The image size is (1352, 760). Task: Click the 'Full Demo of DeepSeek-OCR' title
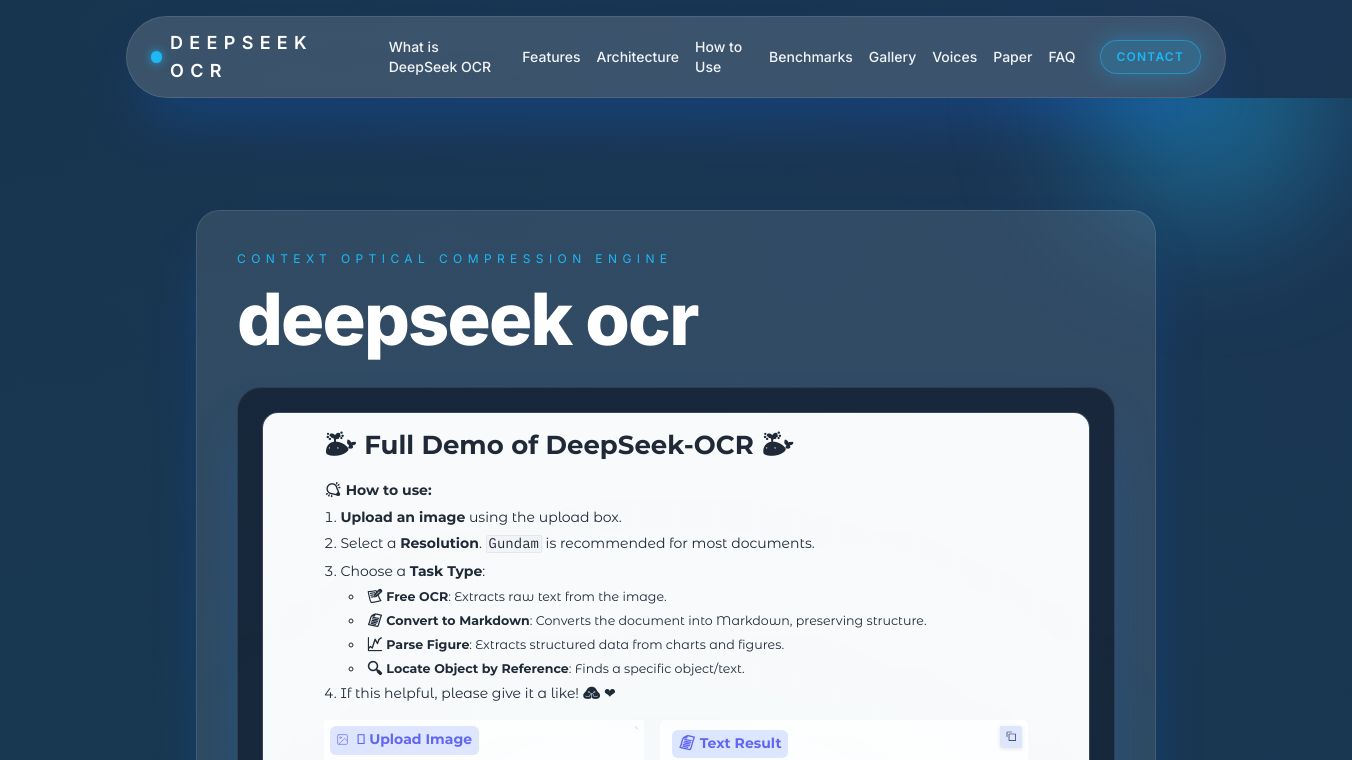tap(559, 445)
